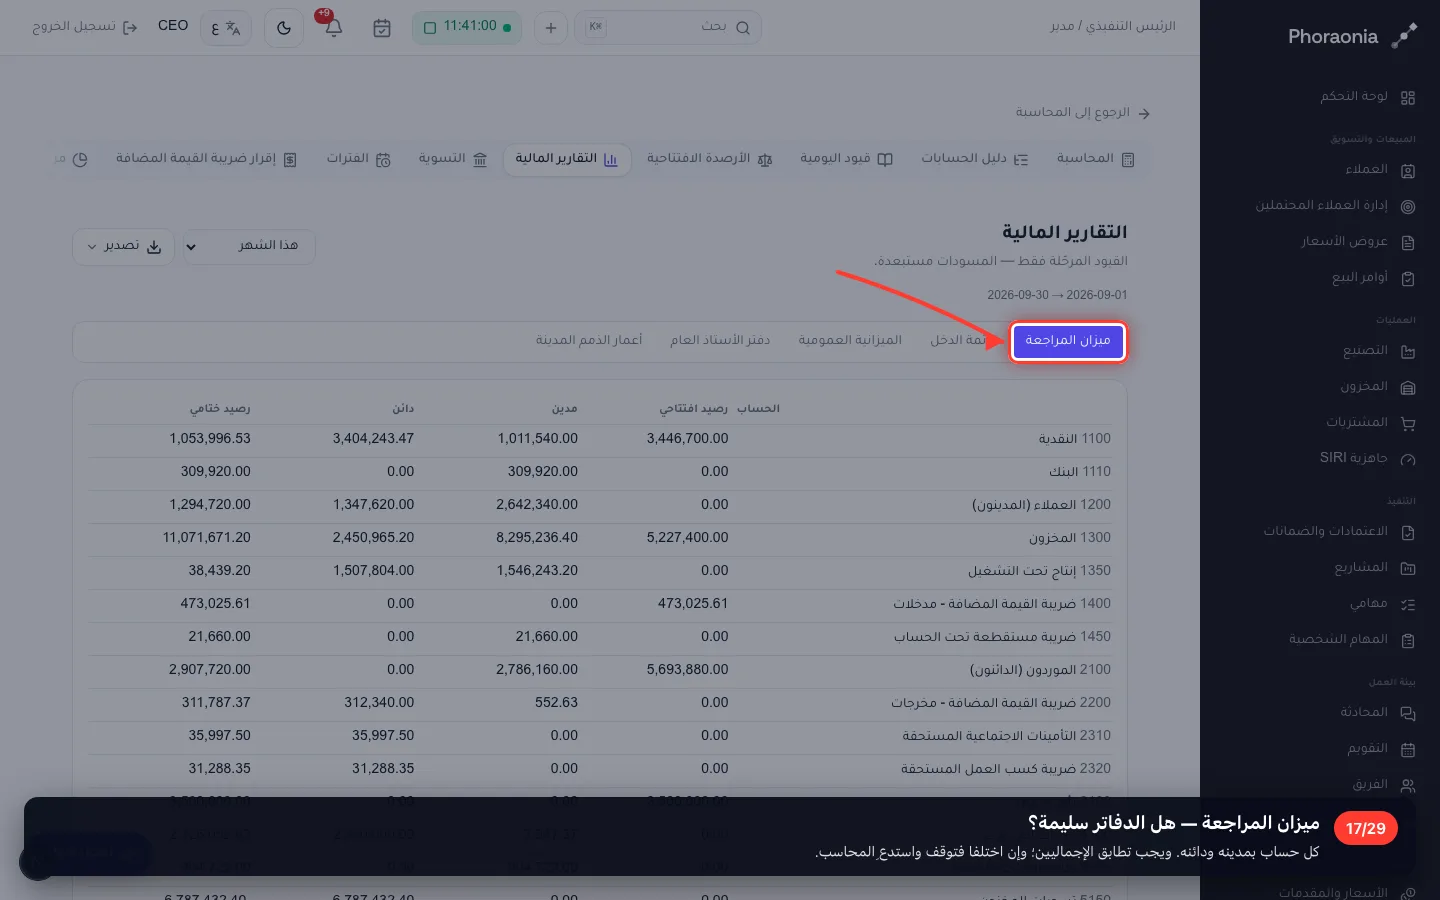This screenshot has height=900, width=1440.
Task: Open المشتريات purchases cart icon
Action: 1408,423
